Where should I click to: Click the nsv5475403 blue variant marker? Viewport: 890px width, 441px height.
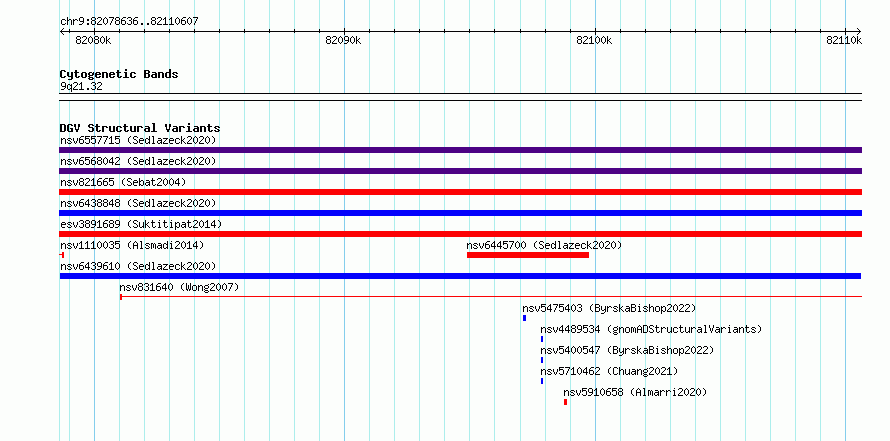pyautogui.click(x=524, y=318)
